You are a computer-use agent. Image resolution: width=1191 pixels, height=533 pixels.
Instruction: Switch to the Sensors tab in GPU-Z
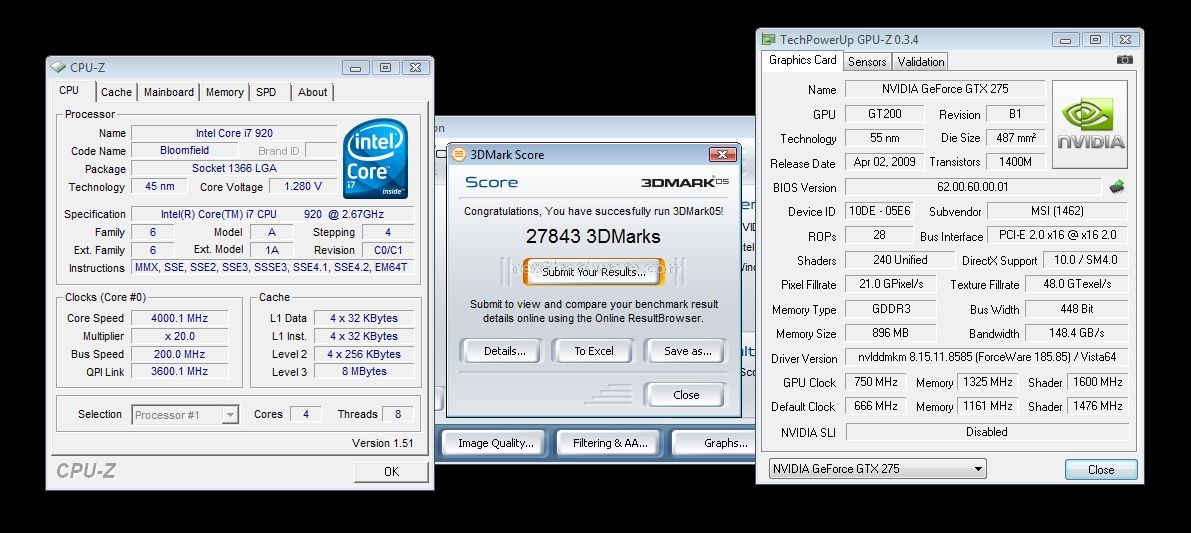point(867,62)
